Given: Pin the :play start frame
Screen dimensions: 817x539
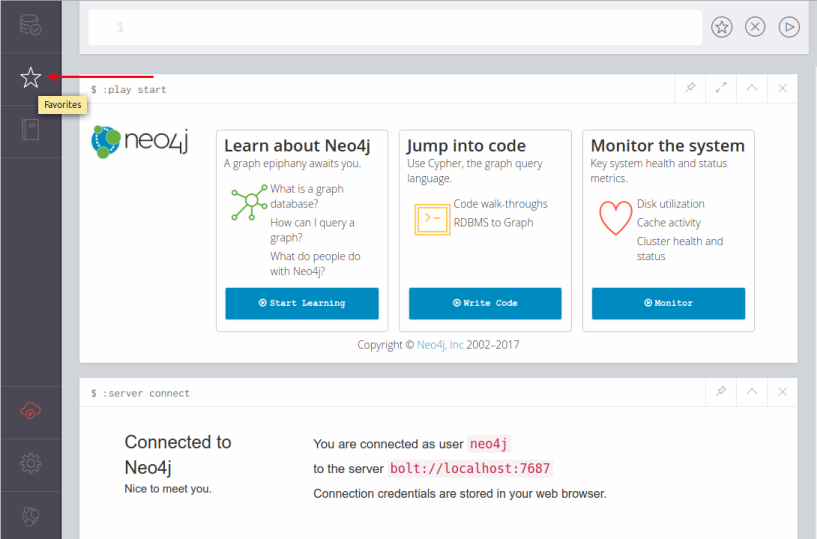Looking at the screenshot, I should (690, 89).
